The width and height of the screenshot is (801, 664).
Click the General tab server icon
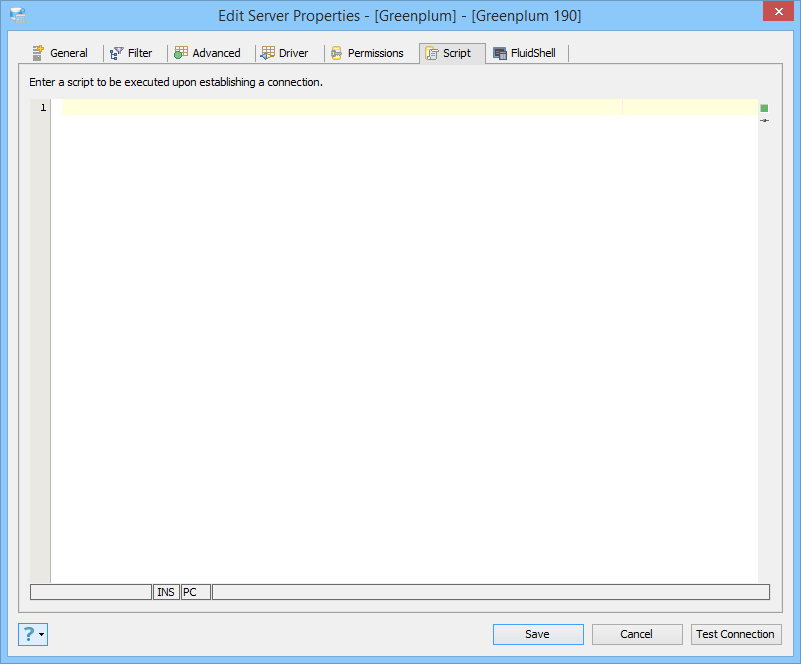pos(38,53)
